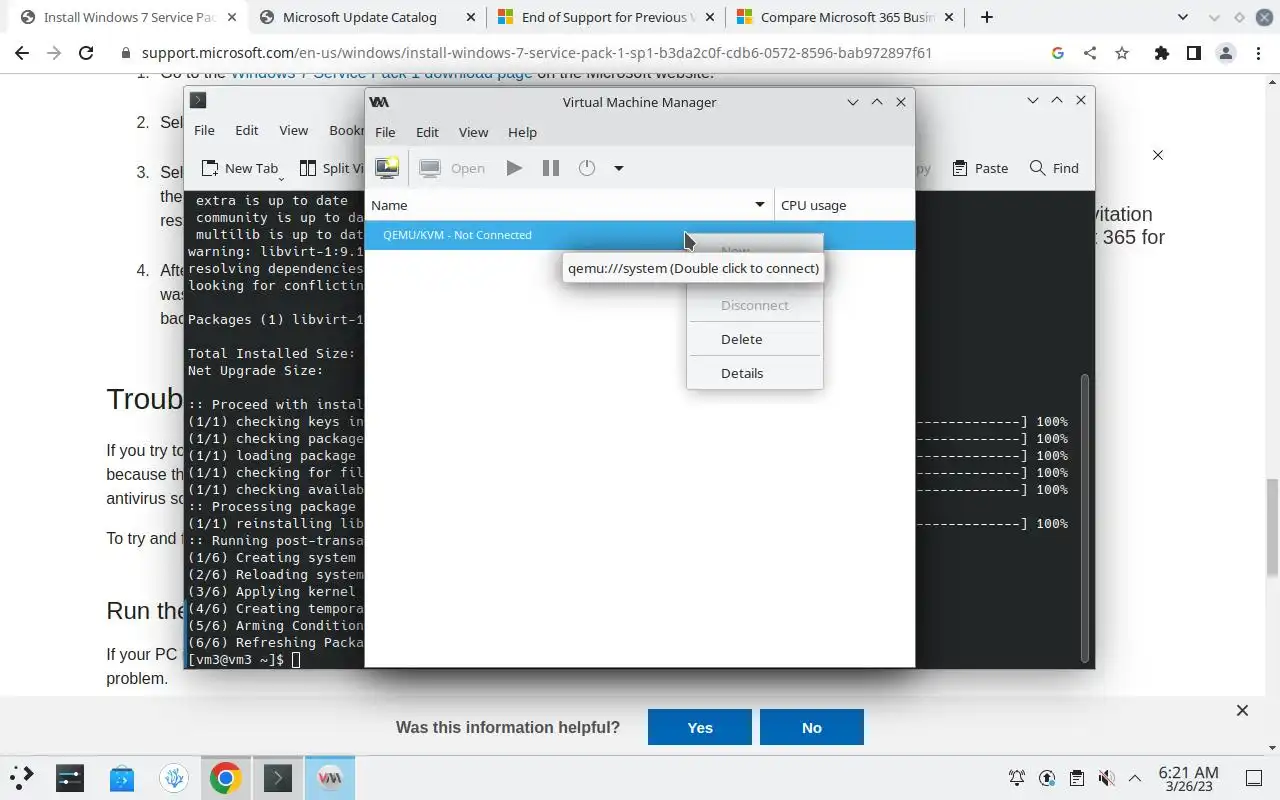
Task: Click Find in the terminal toolbar
Action: click(x=1054, y=168)
